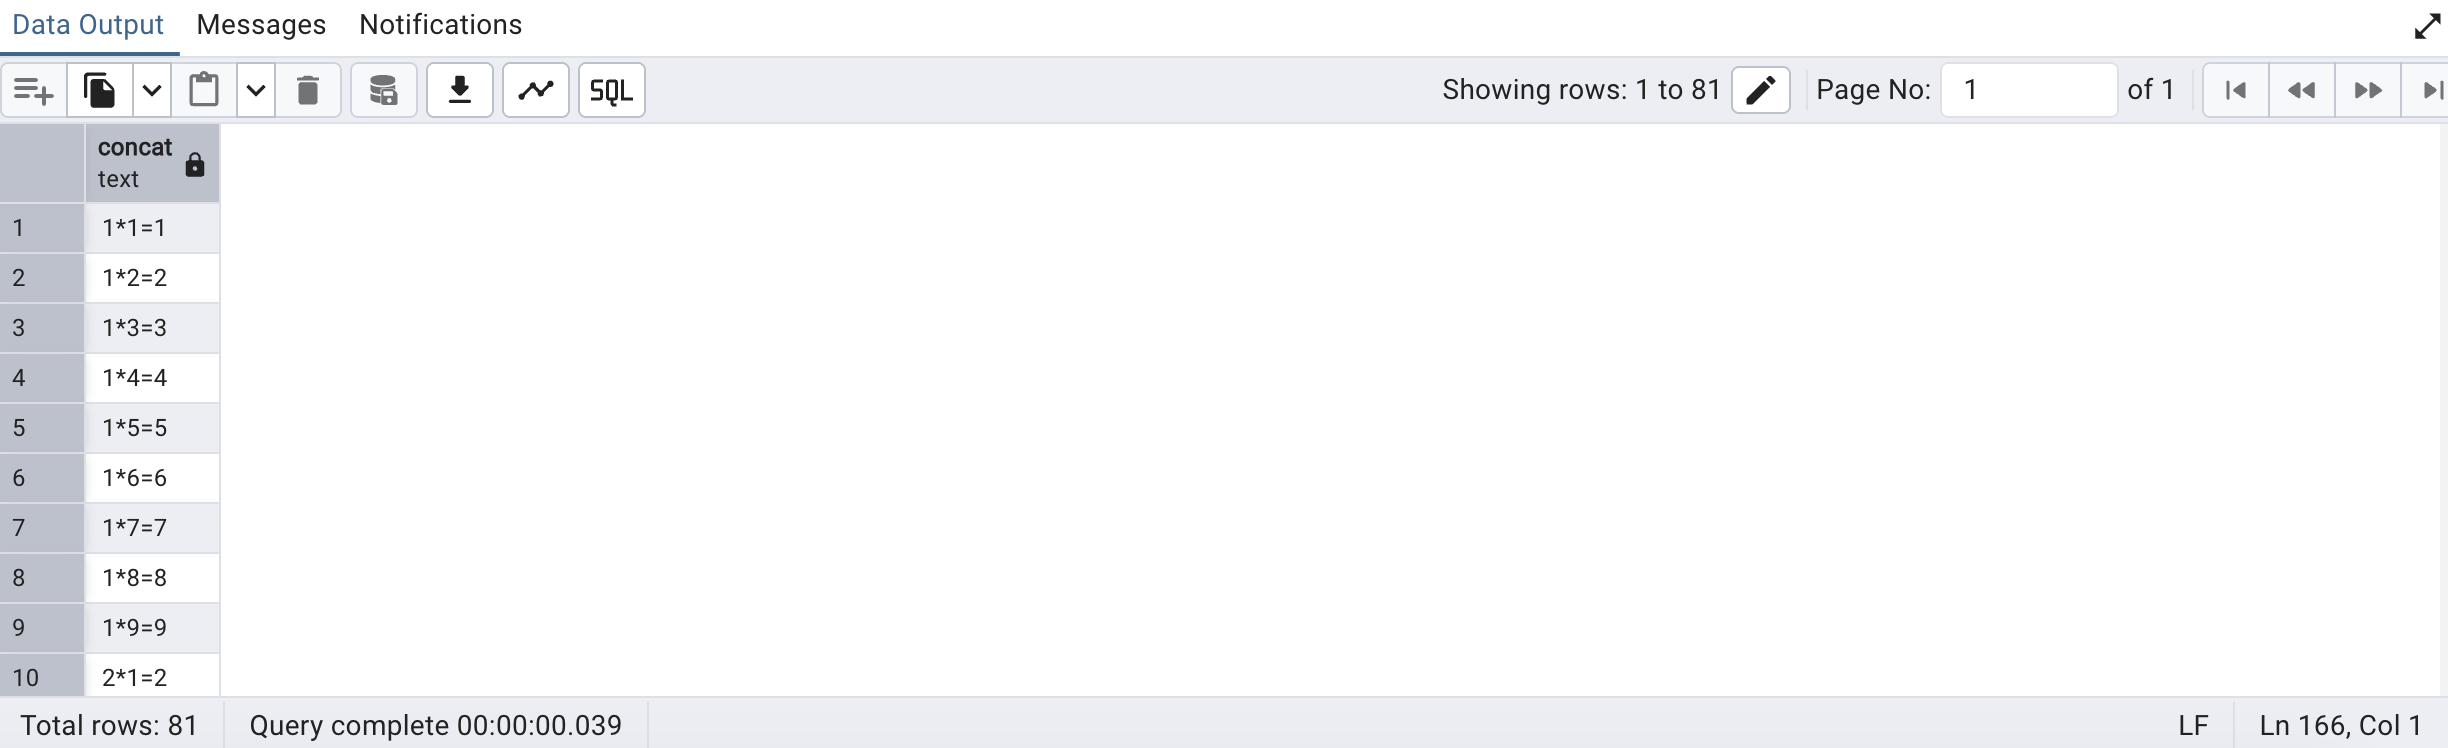This screenshot has width=2448, height=748.
Task: Copy selected rows with the copy icon
Action: pos(100,91)
